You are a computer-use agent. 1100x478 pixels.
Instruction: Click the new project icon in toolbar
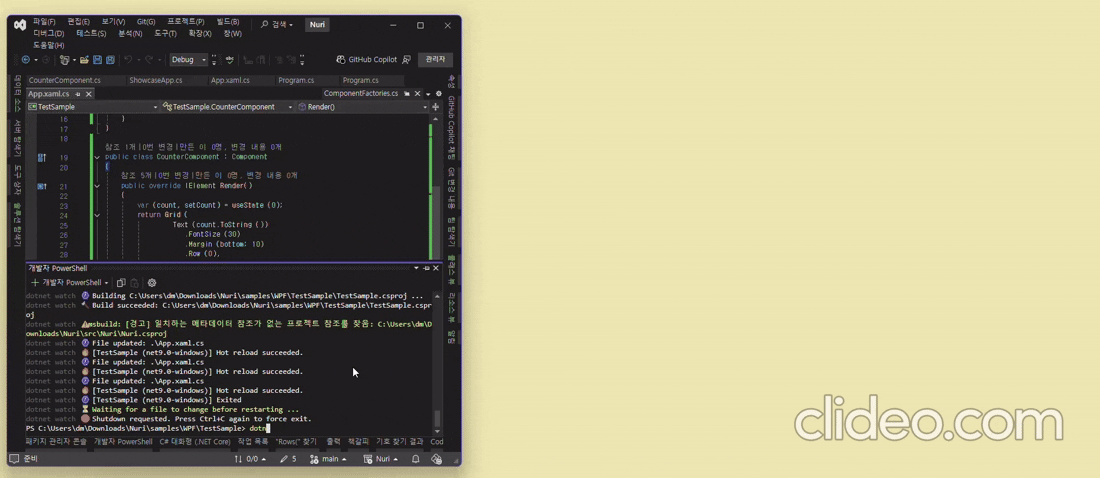click(x=65, y=60)
